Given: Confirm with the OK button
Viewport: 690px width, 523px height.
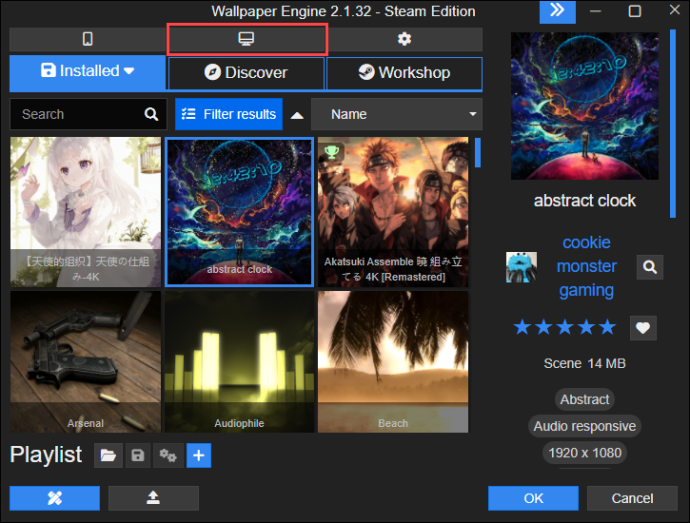Looking at the screenshot, I should (533, 498).
